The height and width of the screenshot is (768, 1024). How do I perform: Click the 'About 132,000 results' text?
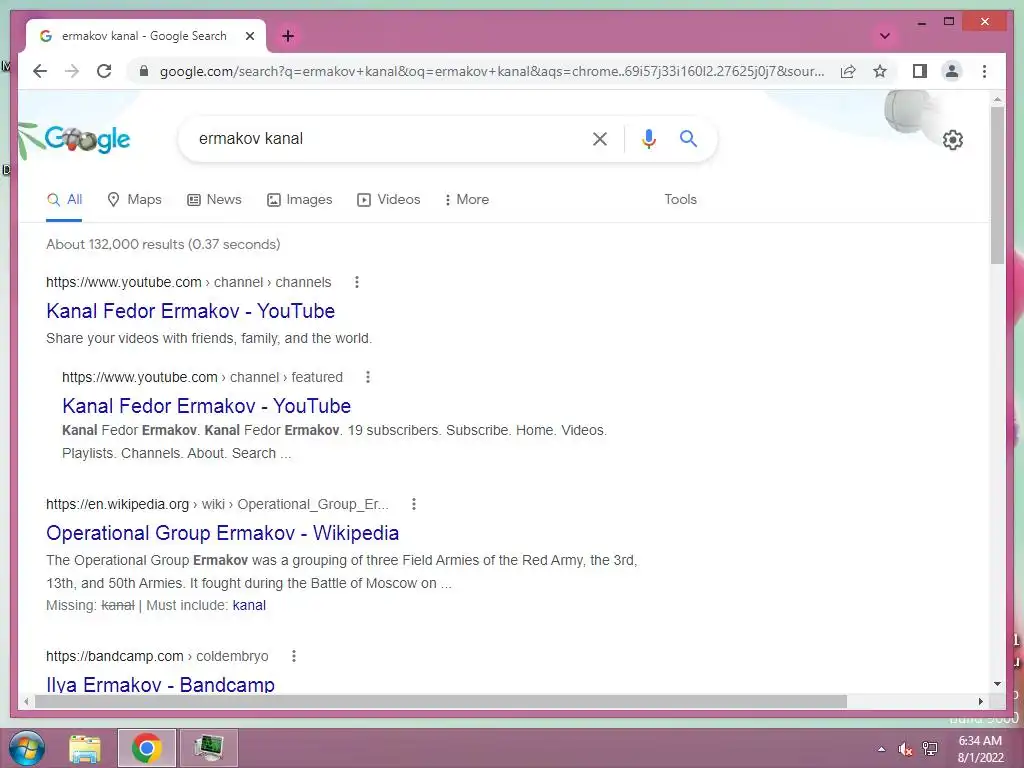pyautogui.click(x=163, y=244)
